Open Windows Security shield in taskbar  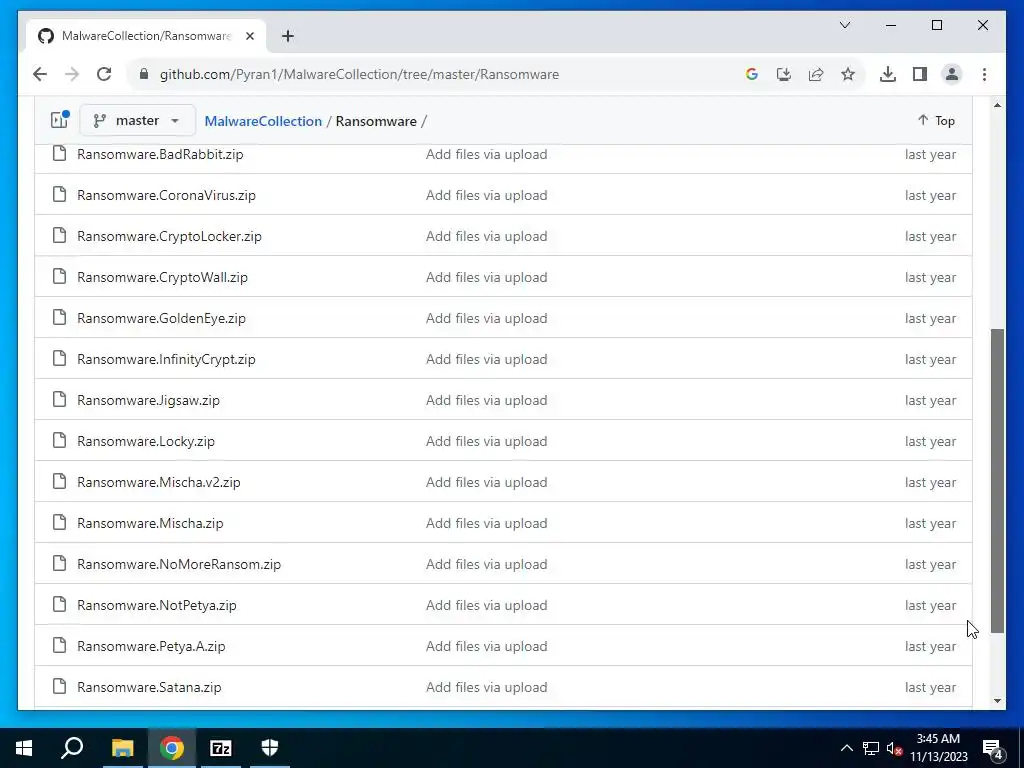(x=270, y=748)
